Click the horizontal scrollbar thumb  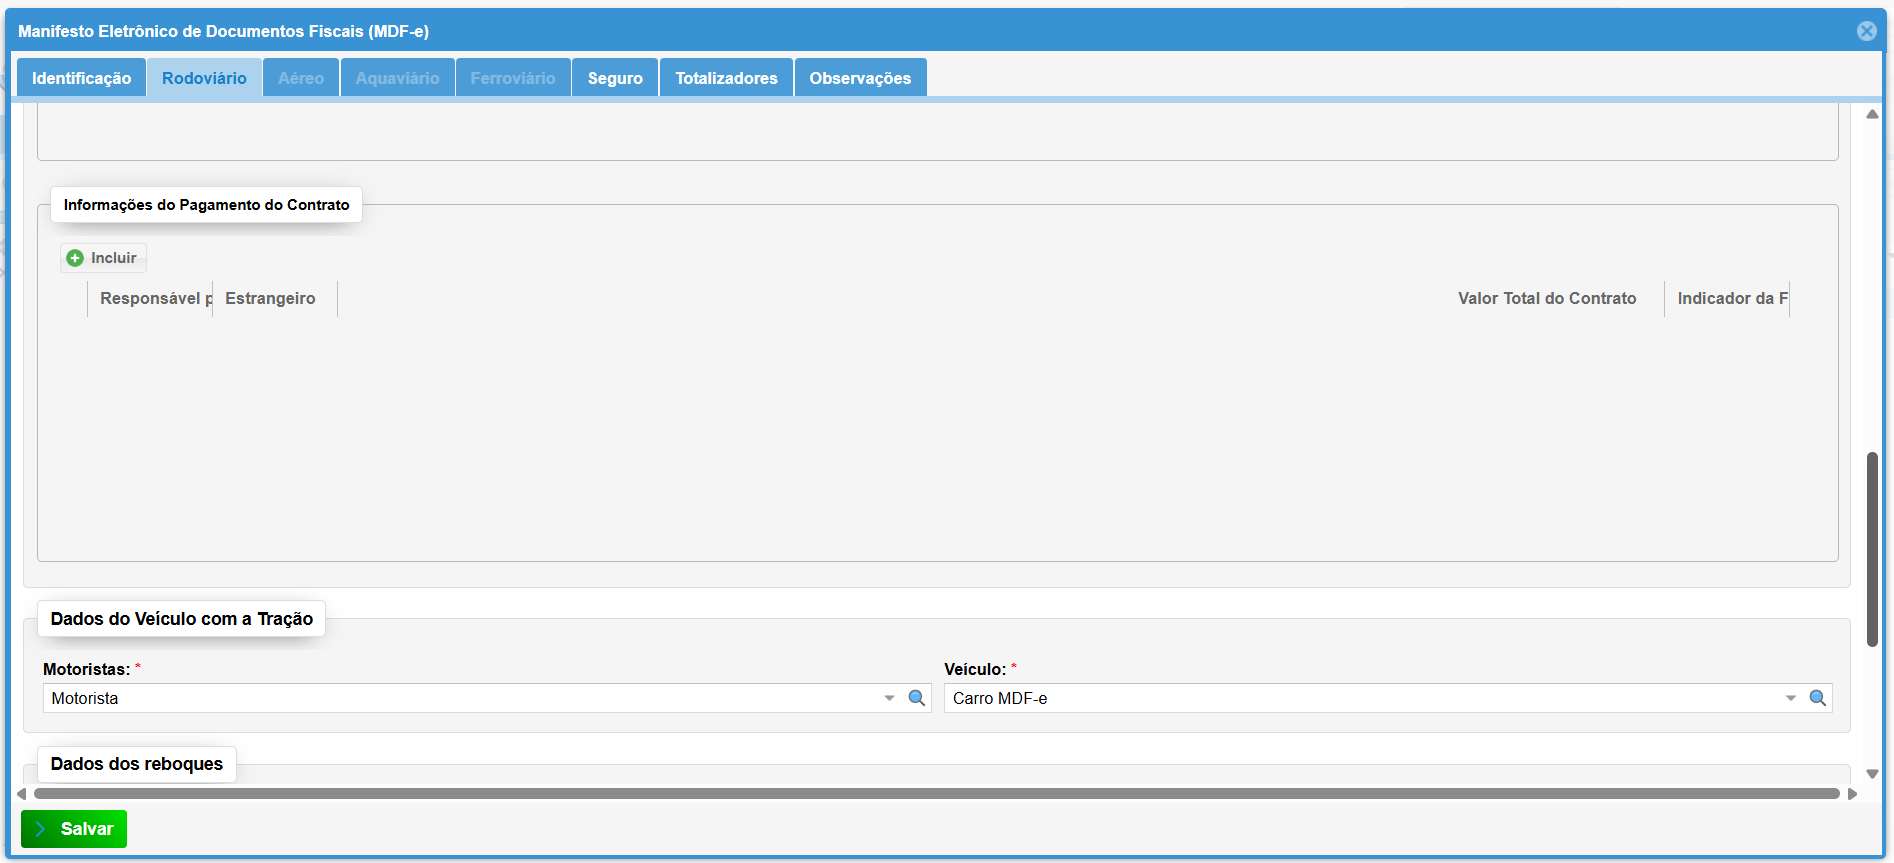(936, 794)
